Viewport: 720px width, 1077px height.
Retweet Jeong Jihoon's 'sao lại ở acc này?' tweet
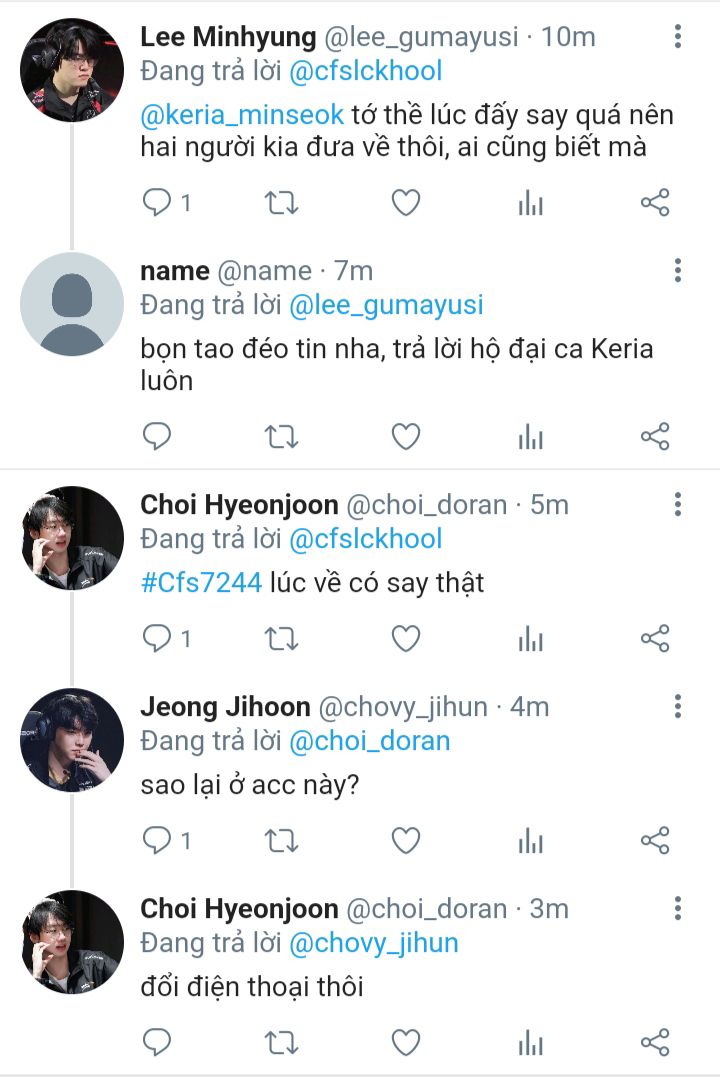281,841
